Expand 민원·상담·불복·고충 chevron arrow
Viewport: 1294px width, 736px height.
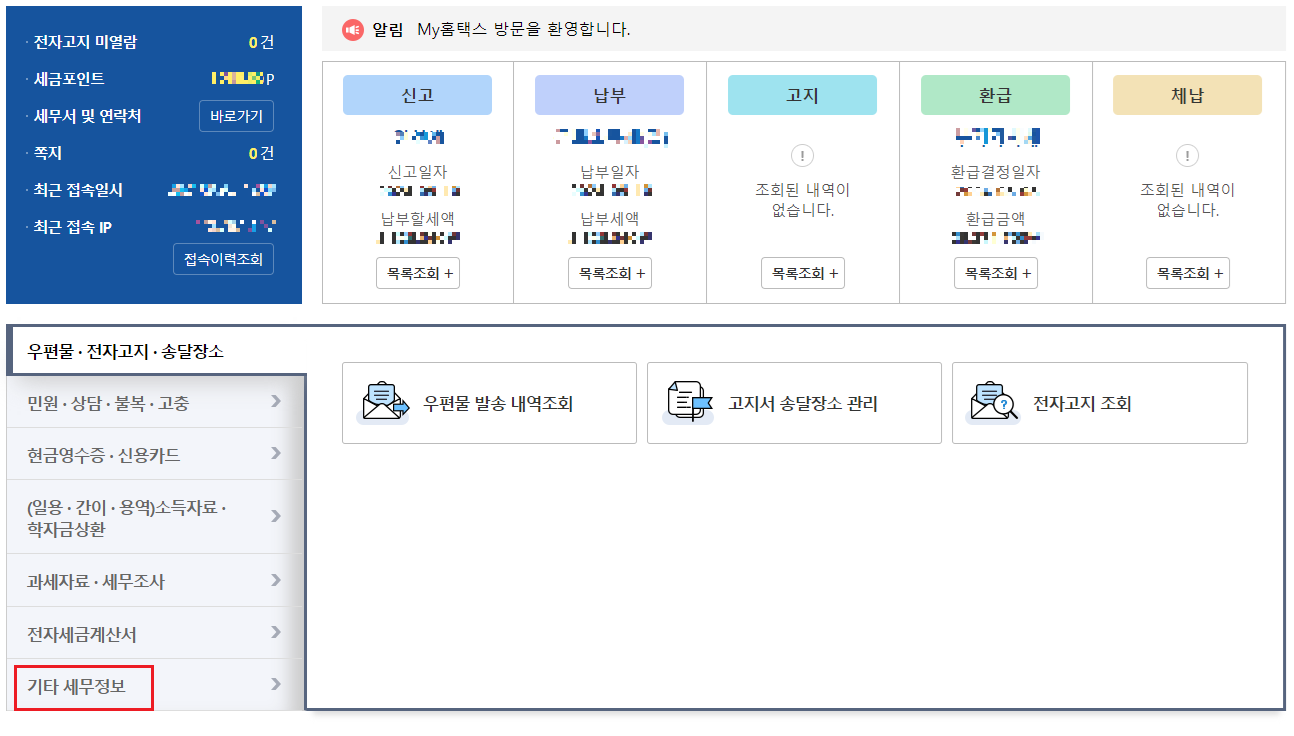tap(276, 402)
